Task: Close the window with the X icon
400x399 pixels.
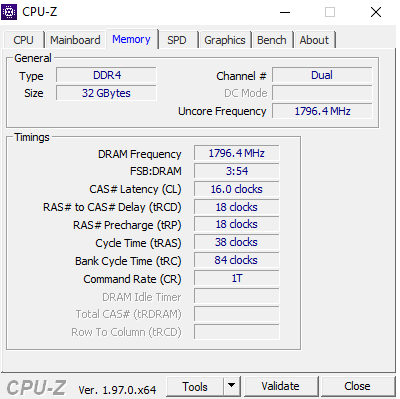Action: tap(376, 12)
